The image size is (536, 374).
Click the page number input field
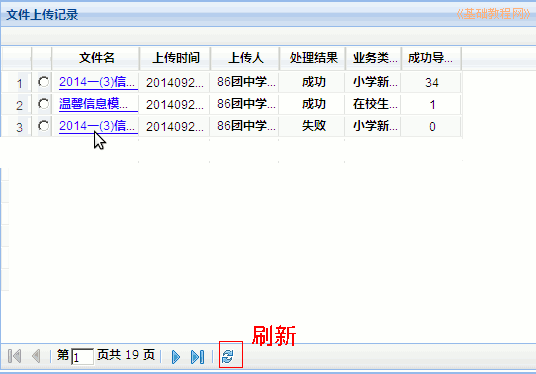(82, 357)
